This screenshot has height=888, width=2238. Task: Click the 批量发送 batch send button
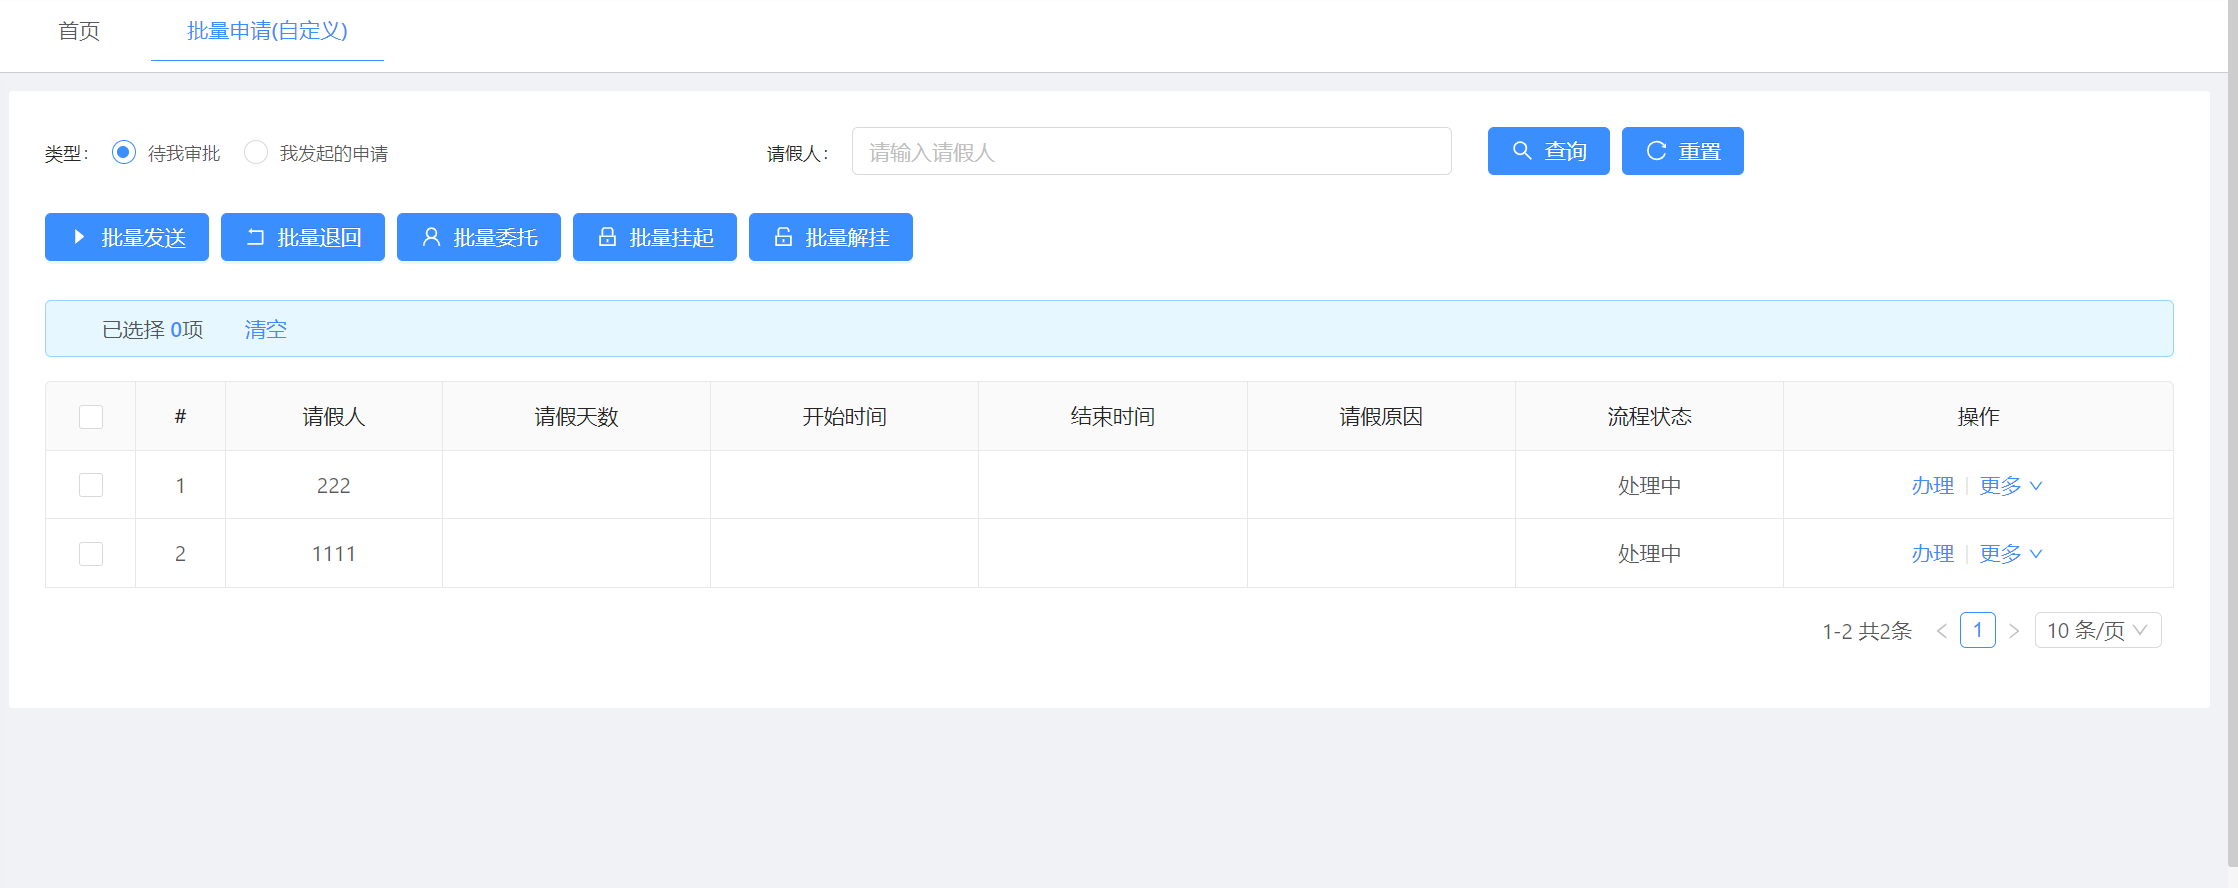pyautogui.click(x=127, y=237)
